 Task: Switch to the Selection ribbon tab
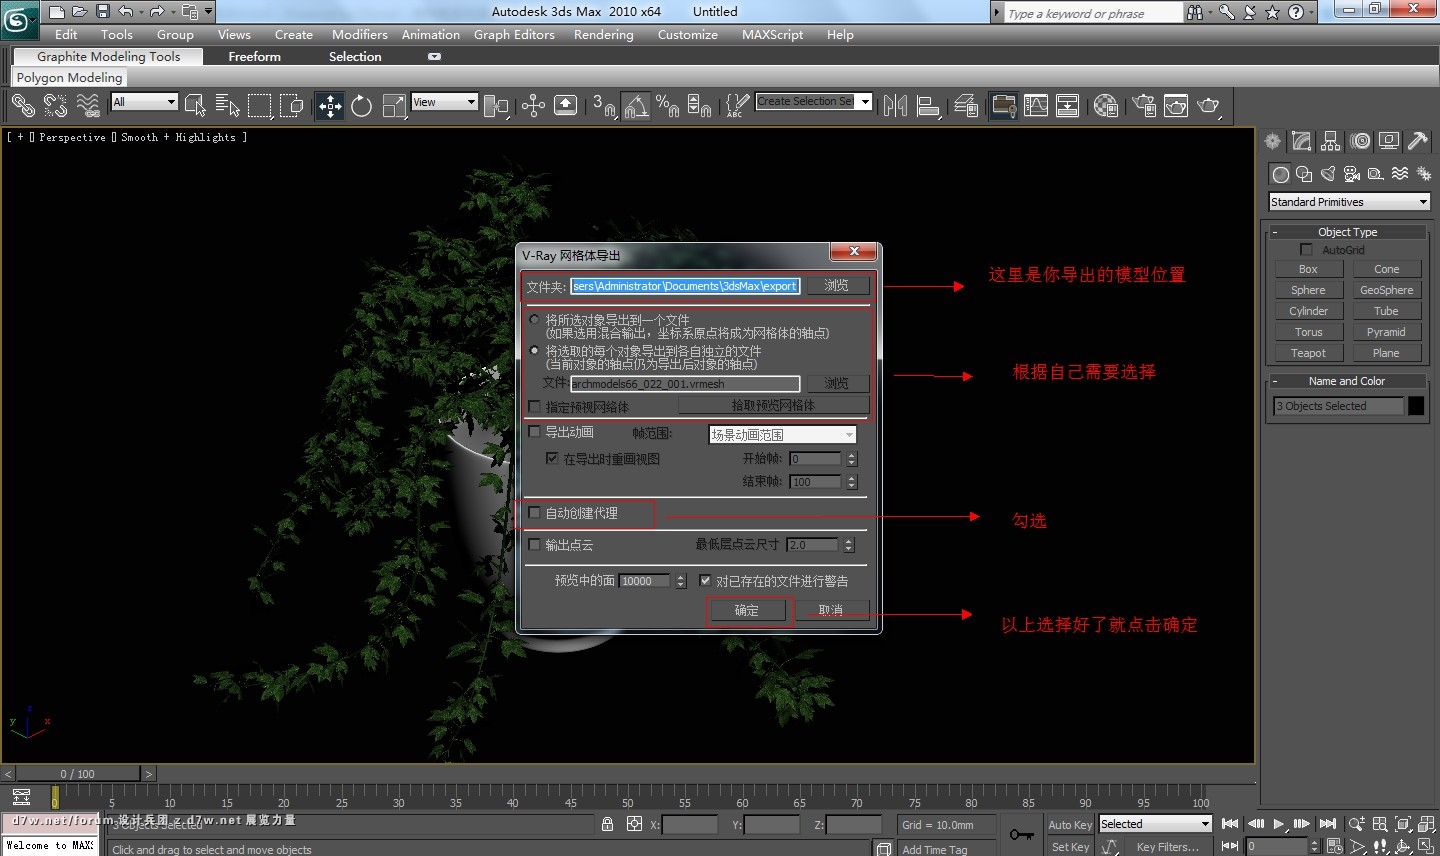pyautogui.click(x=355, y=57)
